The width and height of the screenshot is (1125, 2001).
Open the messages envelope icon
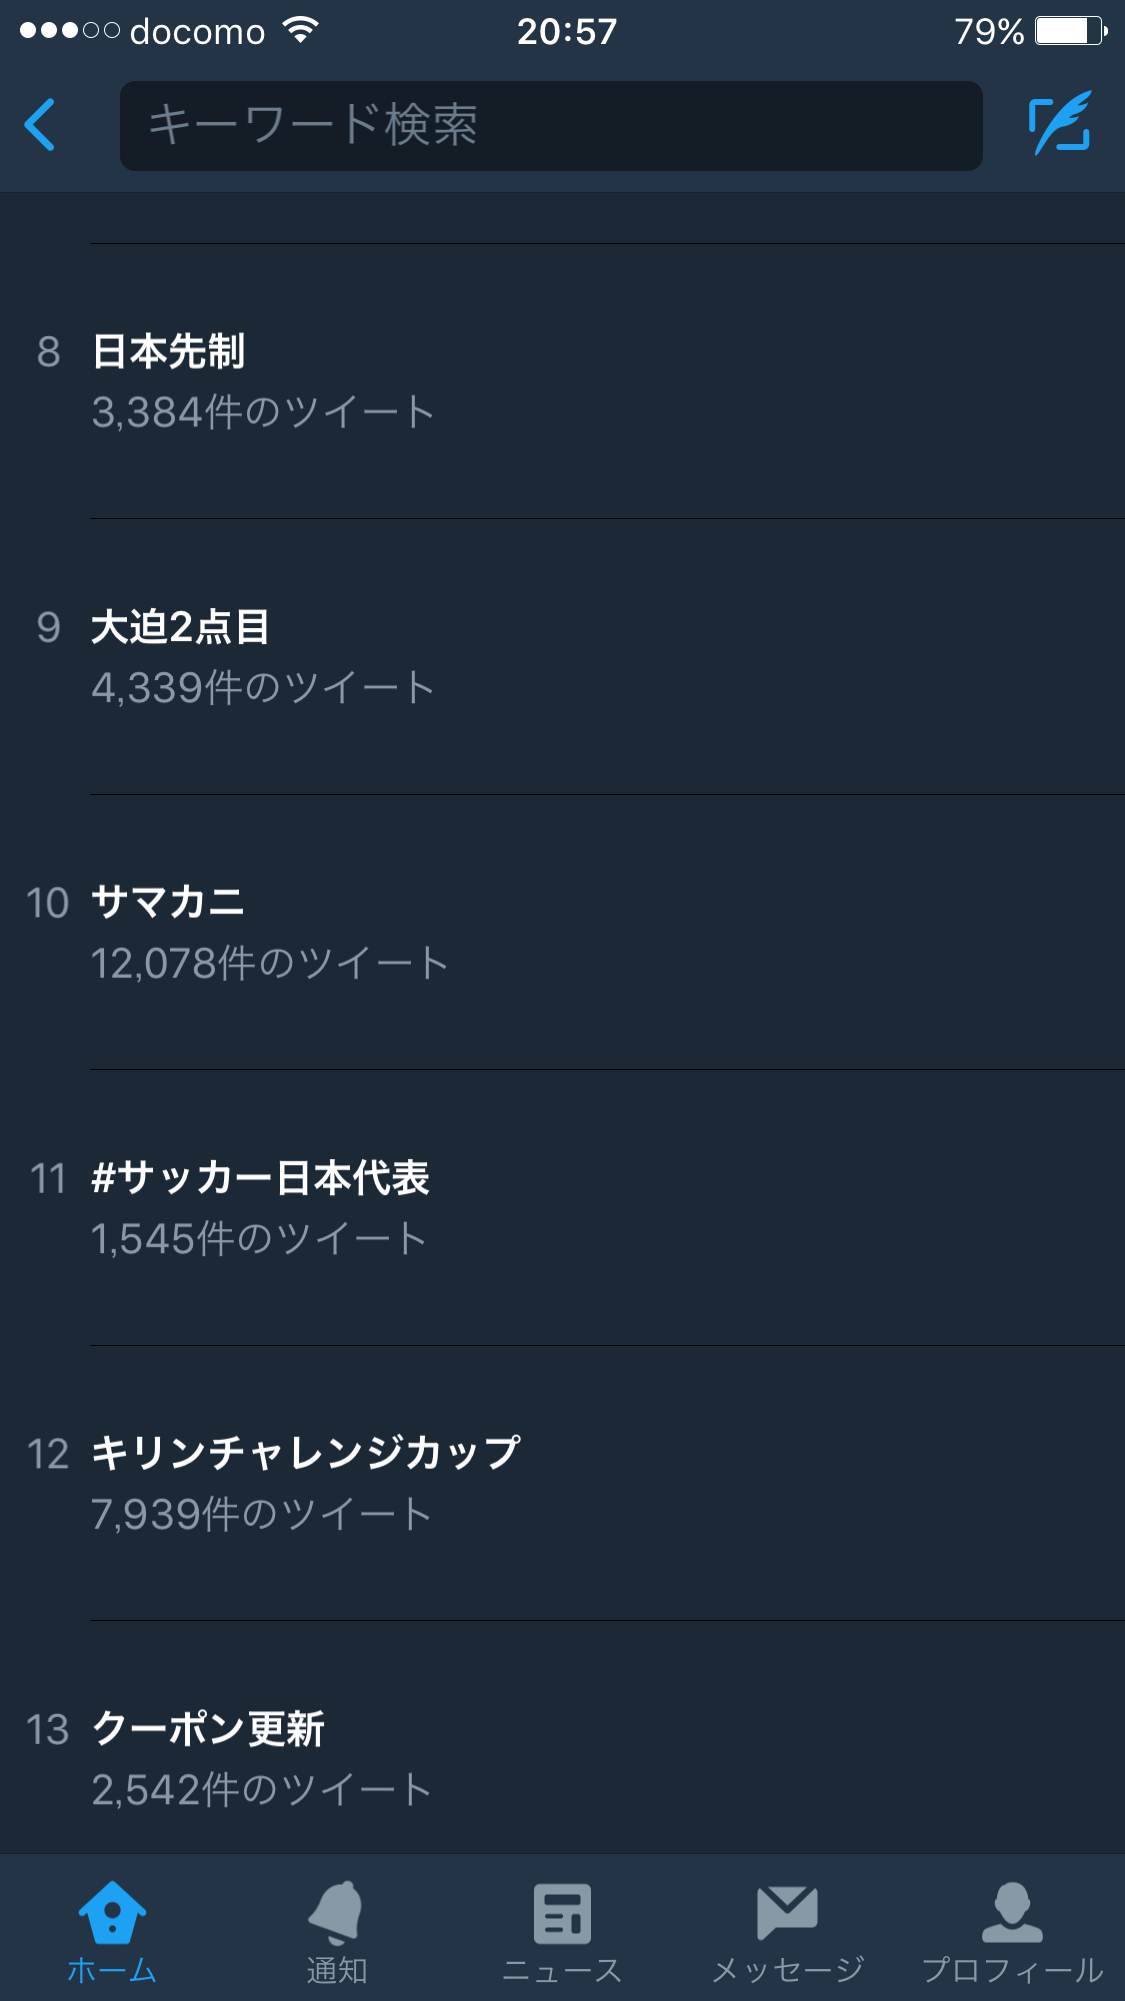[x=787, y=1912]
